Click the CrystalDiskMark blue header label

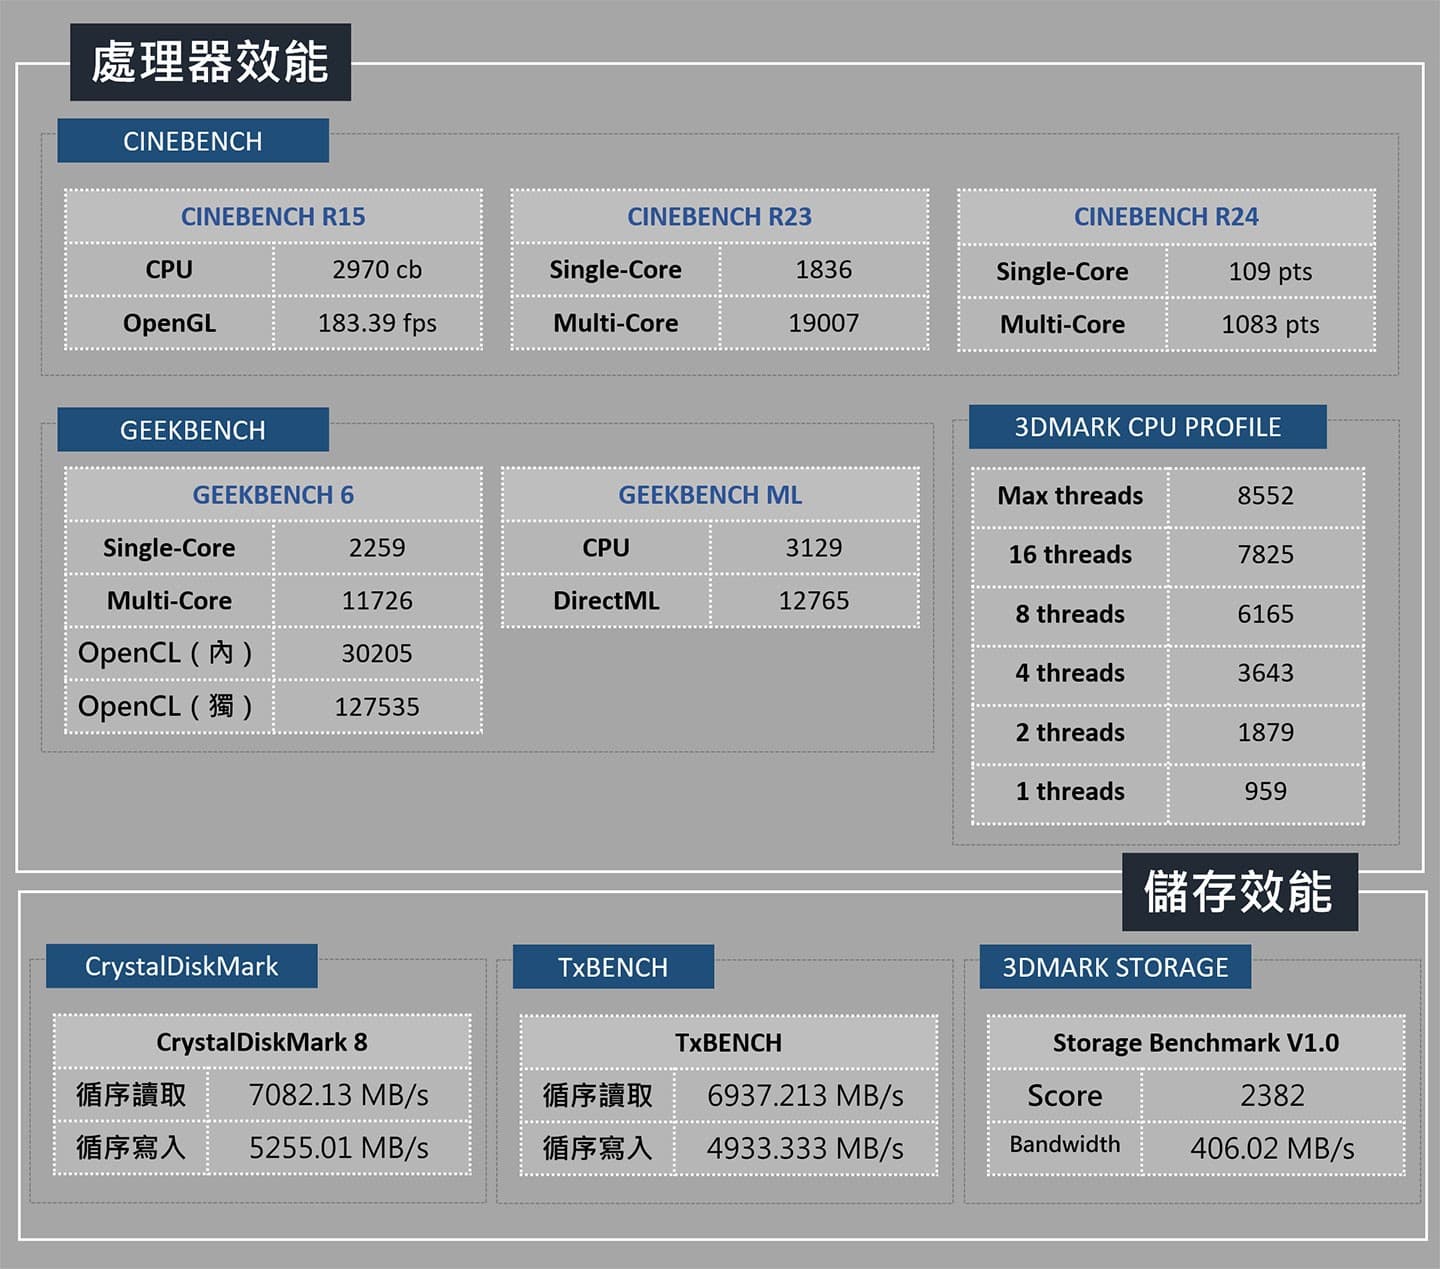tap(181, 966)
